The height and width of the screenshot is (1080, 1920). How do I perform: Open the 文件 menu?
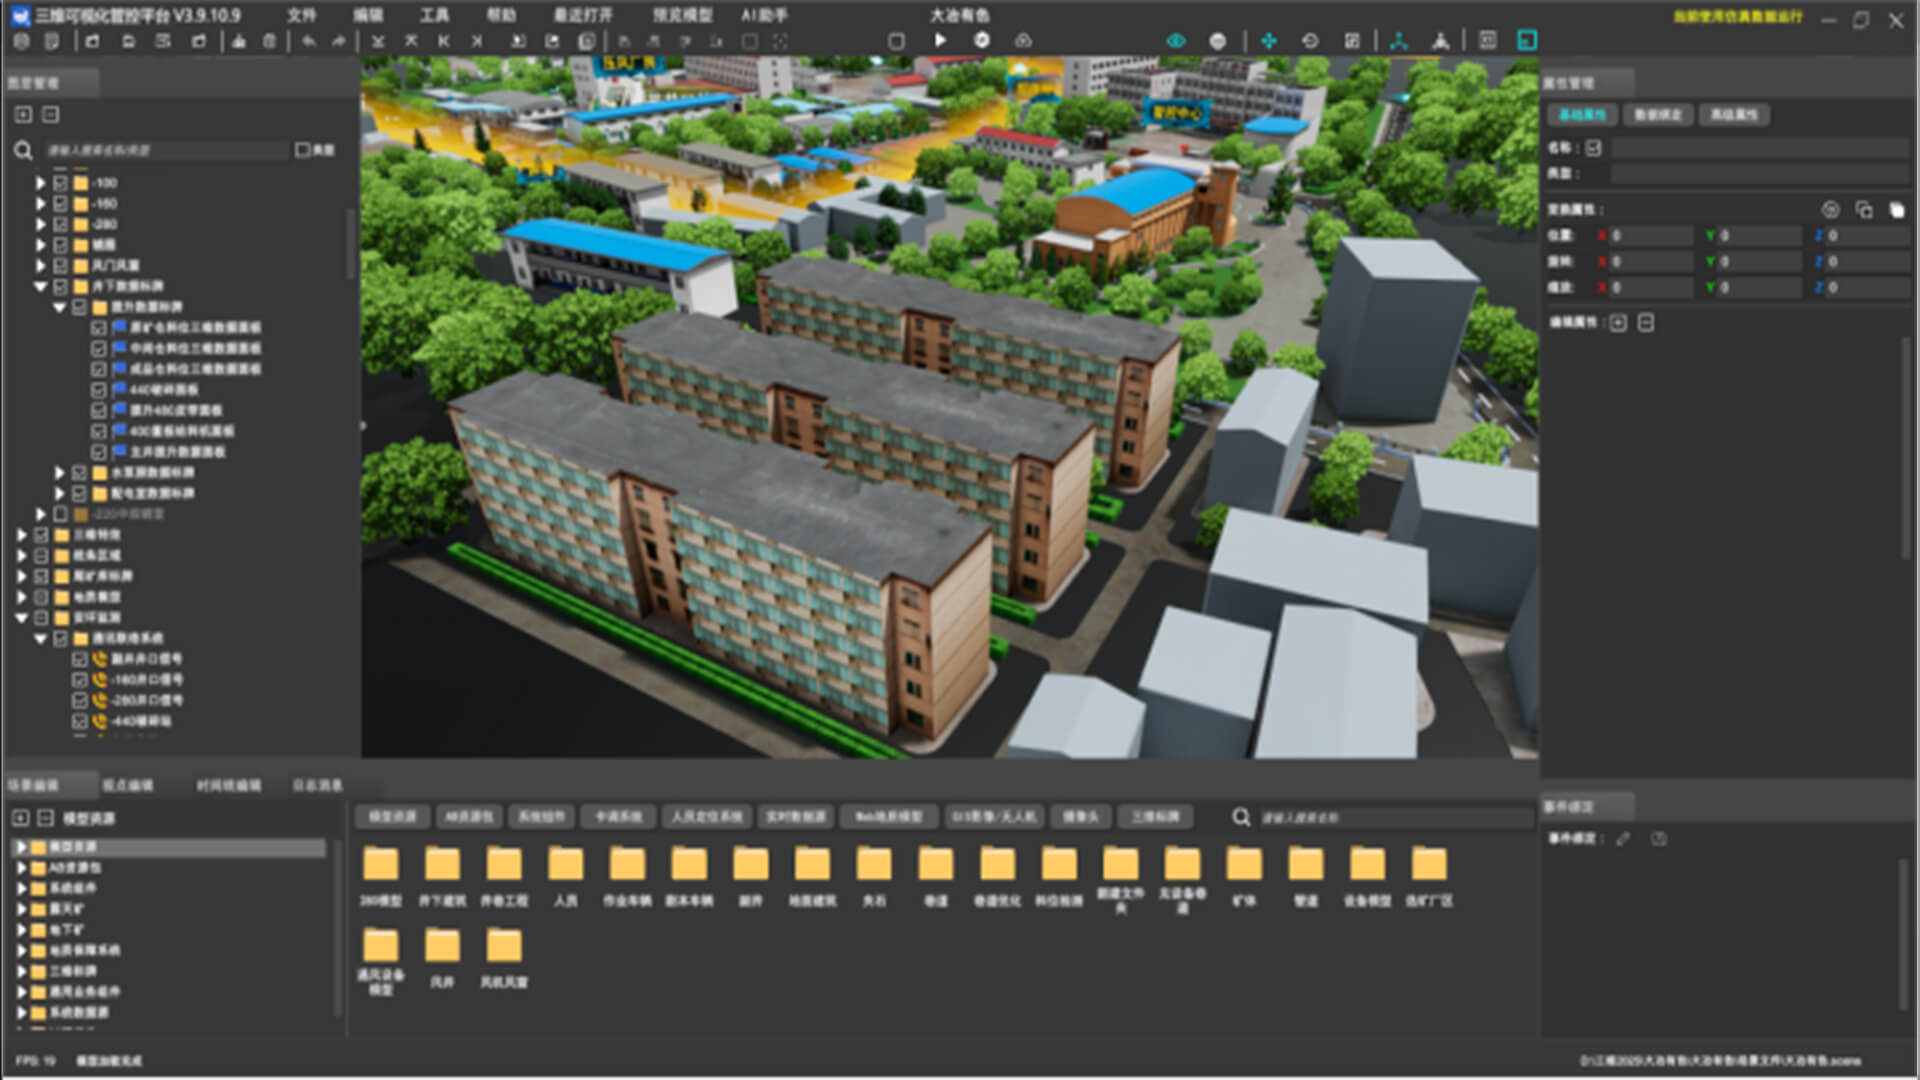click(302, 15)
